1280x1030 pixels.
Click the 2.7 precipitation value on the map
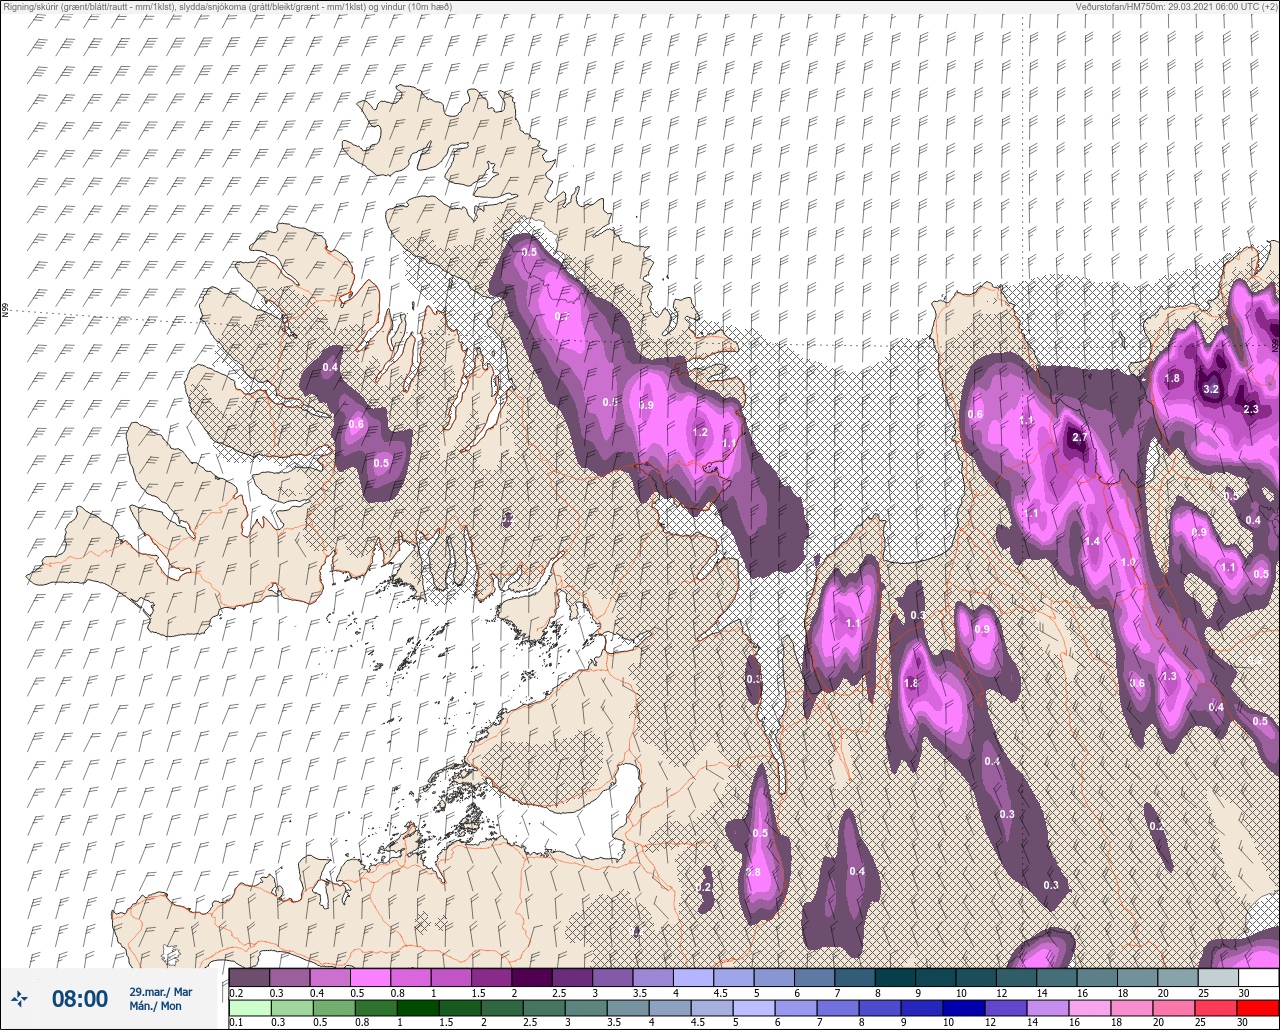pyautogui.click(x=1079, y=438)
